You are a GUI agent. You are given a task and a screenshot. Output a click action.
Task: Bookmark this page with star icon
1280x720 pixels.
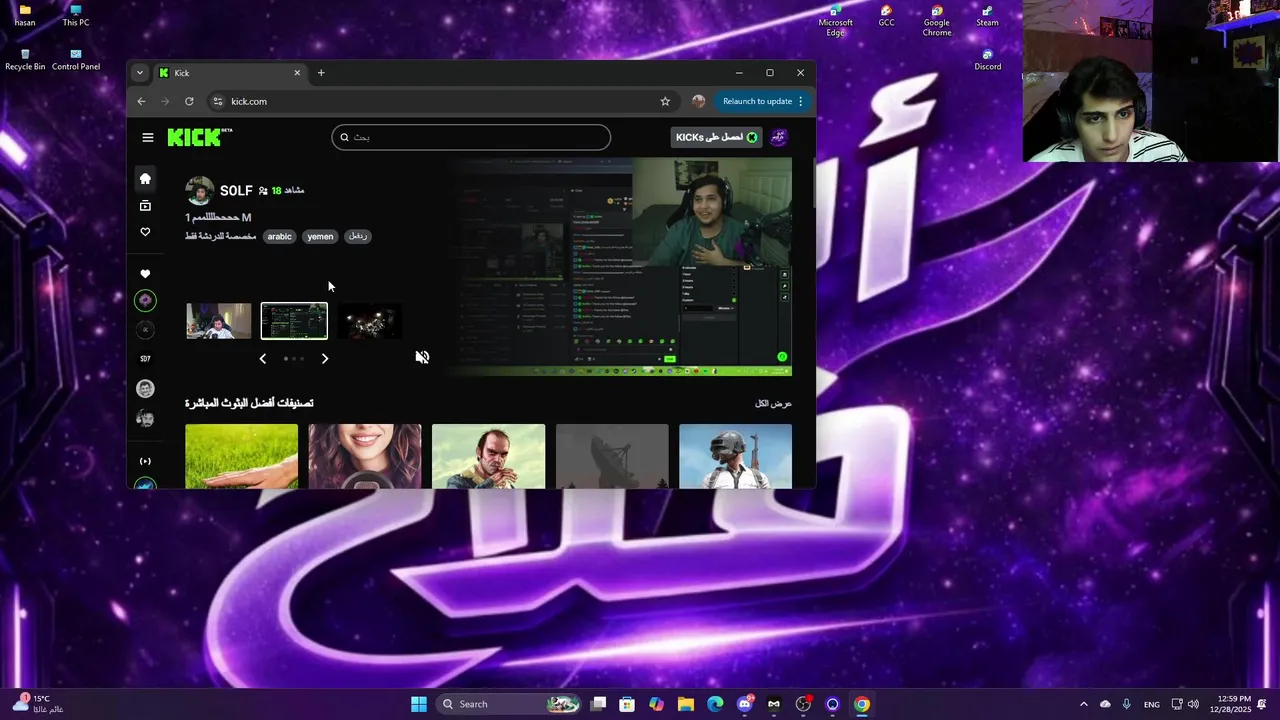coord(665,101)
